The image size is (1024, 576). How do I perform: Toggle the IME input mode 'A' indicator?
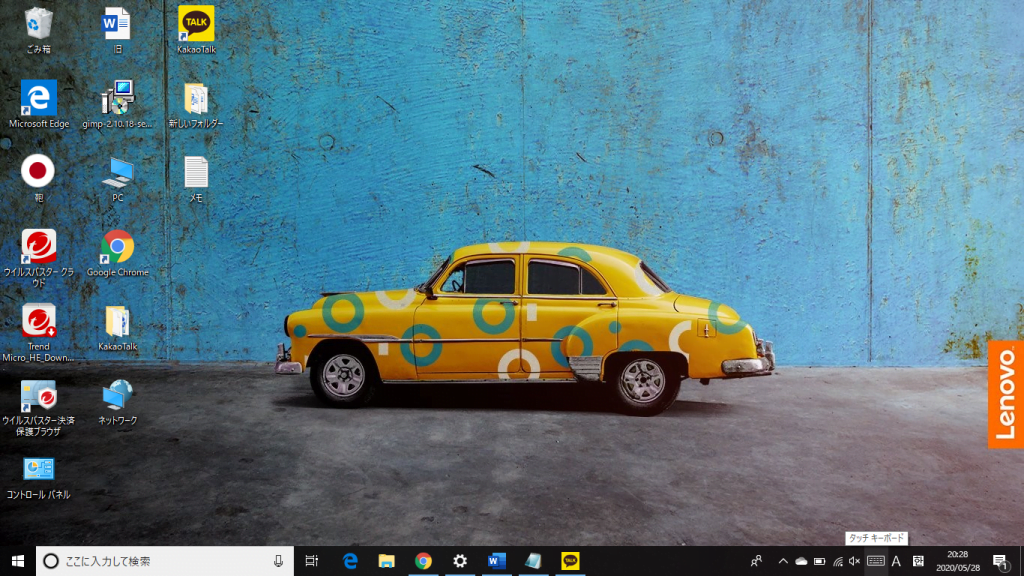click(896, 561)
